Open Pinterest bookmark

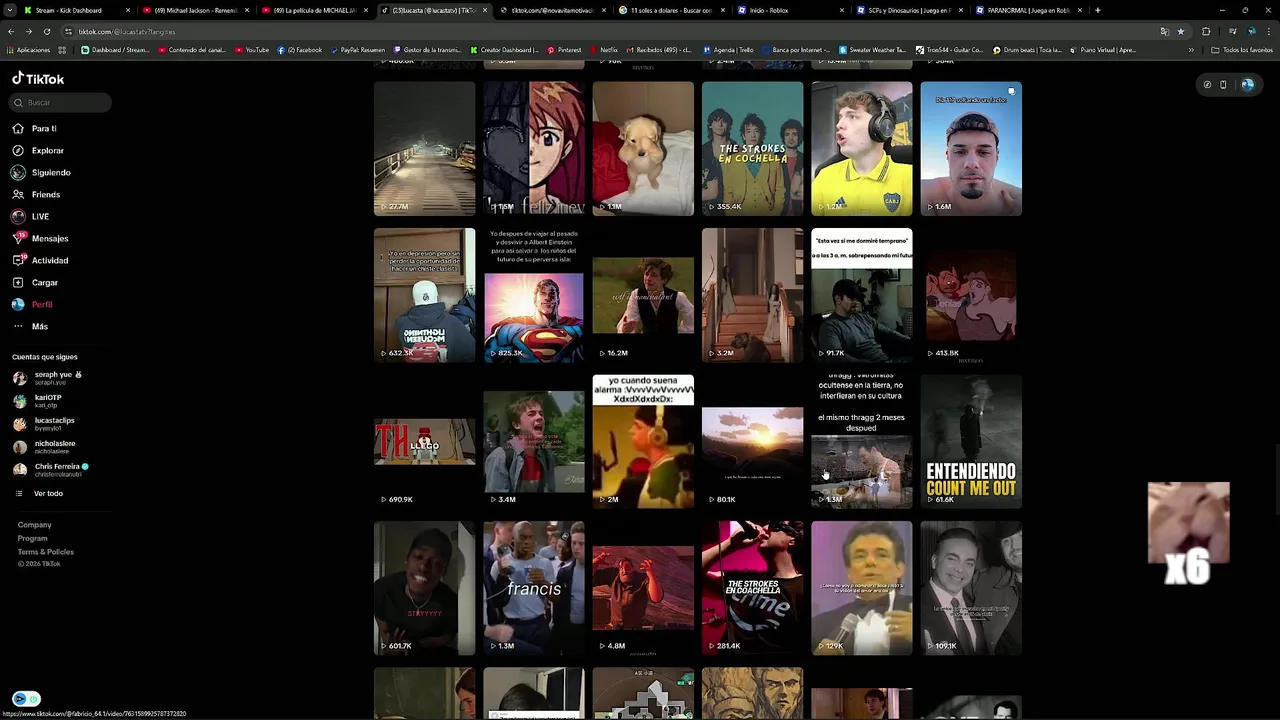click(564, 49)
